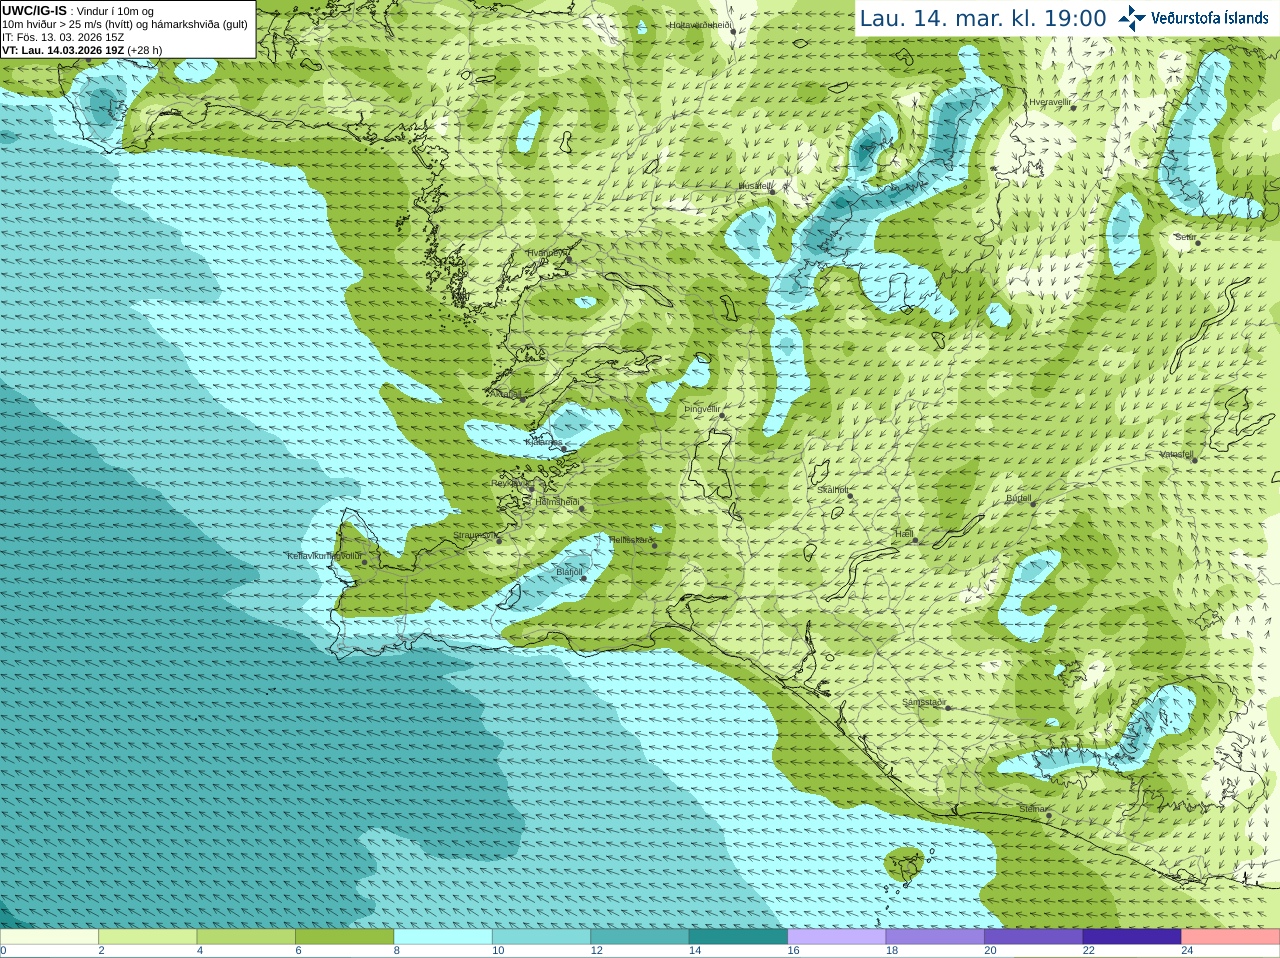Select the Skálholt station marker
This screenshot has height=958, width=1280.
point(851,497)
